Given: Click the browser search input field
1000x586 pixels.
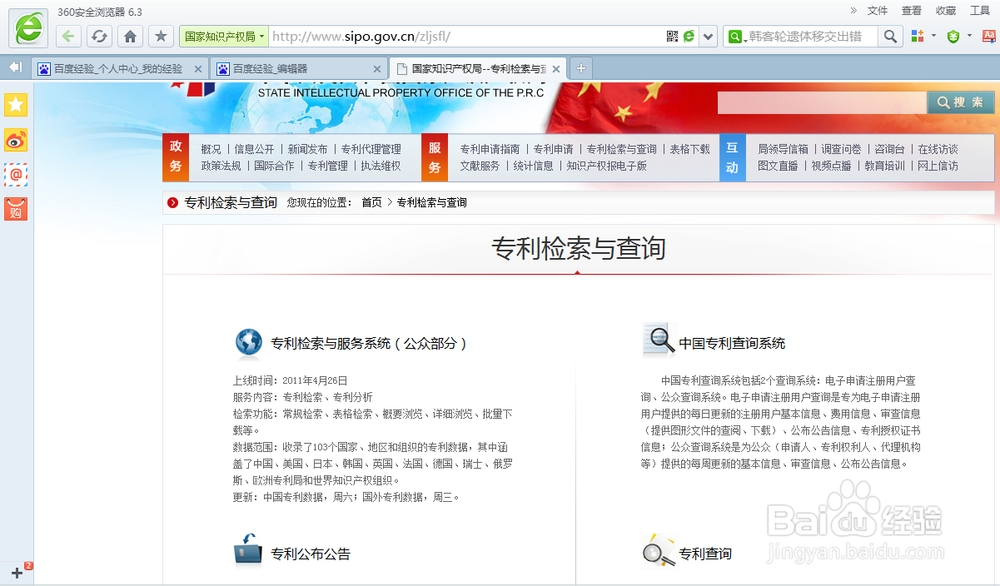Looking at the screenshot, I should pyautogui.click(x=812, y=36).
